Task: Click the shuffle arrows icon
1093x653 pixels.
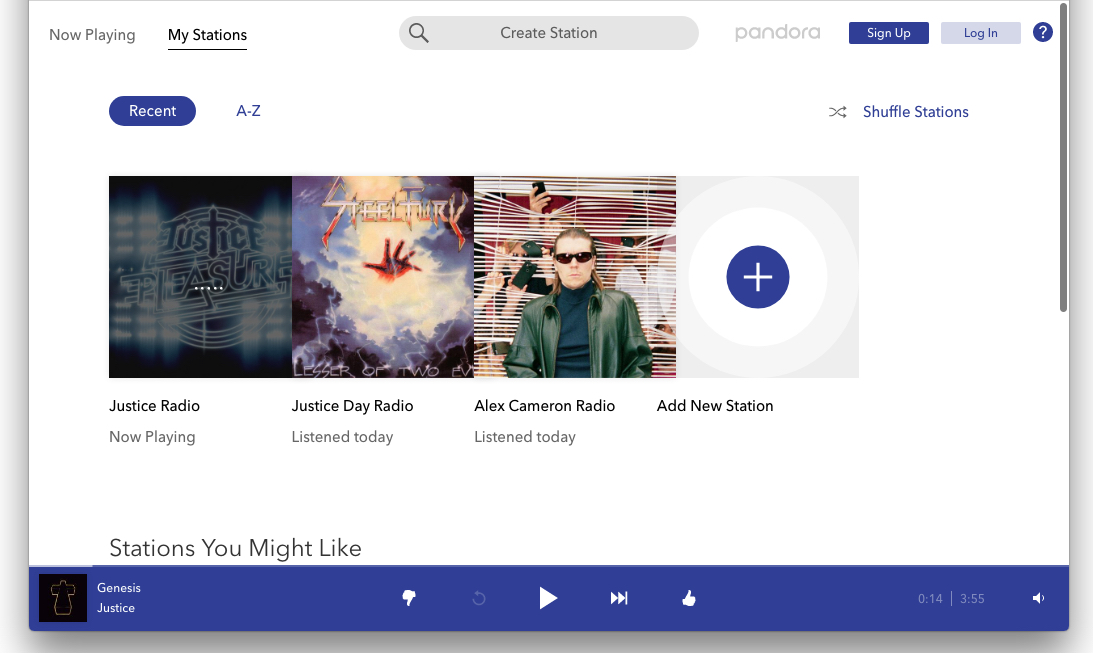Action: [837, 112]
